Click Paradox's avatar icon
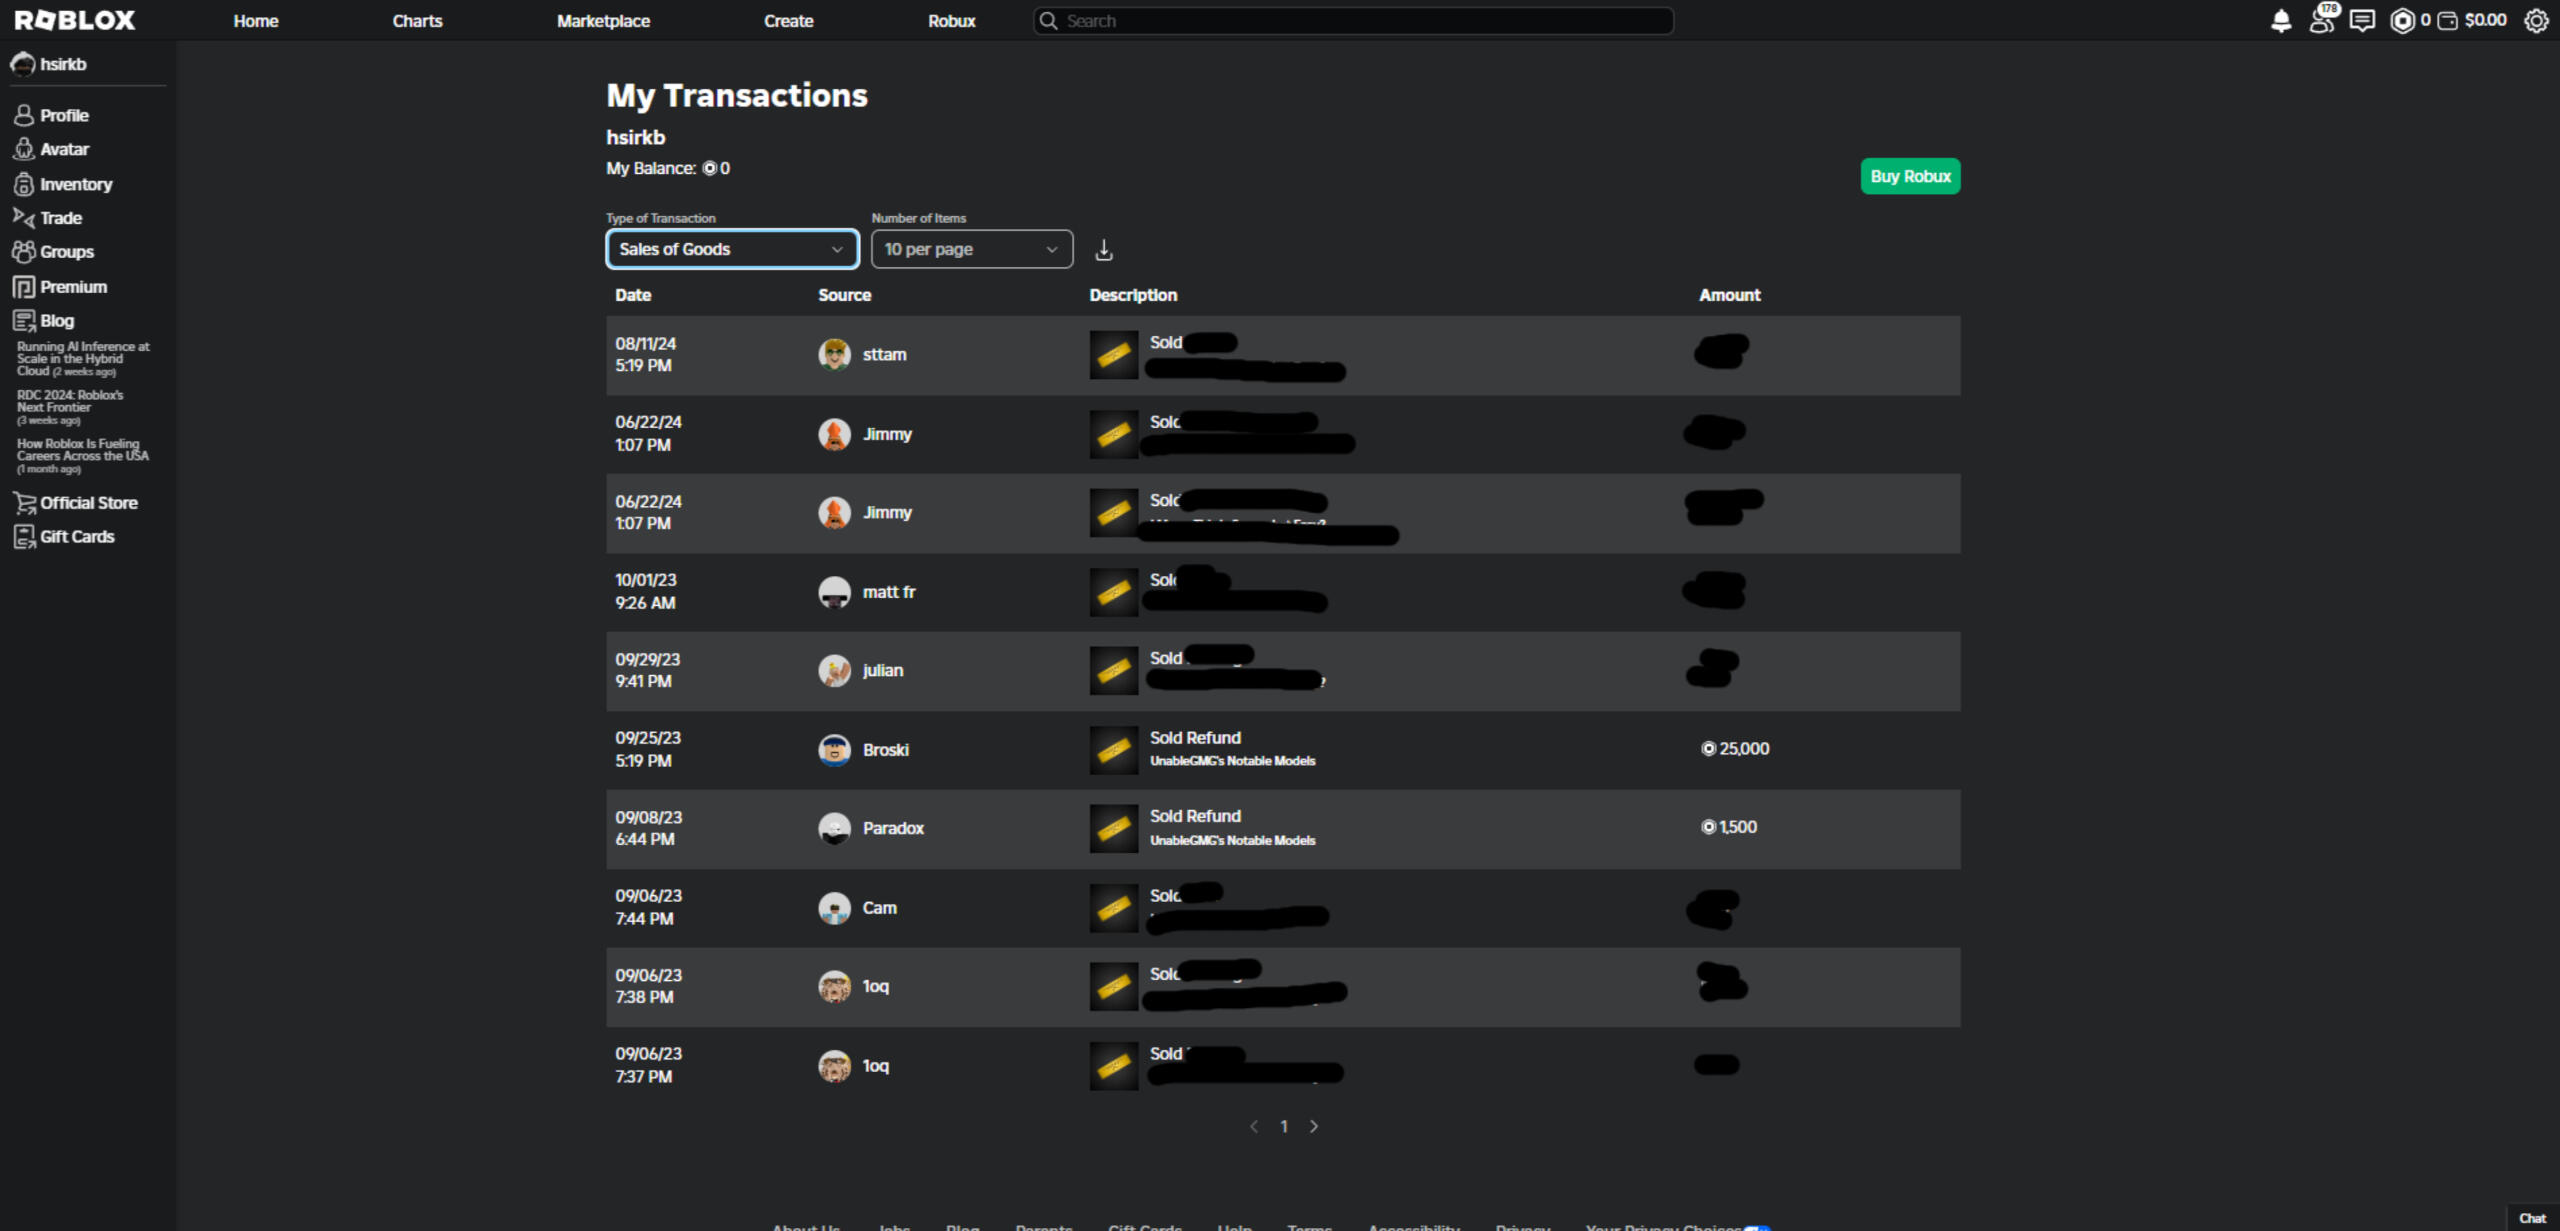The image size is (2560, 1231). (834, 828)
